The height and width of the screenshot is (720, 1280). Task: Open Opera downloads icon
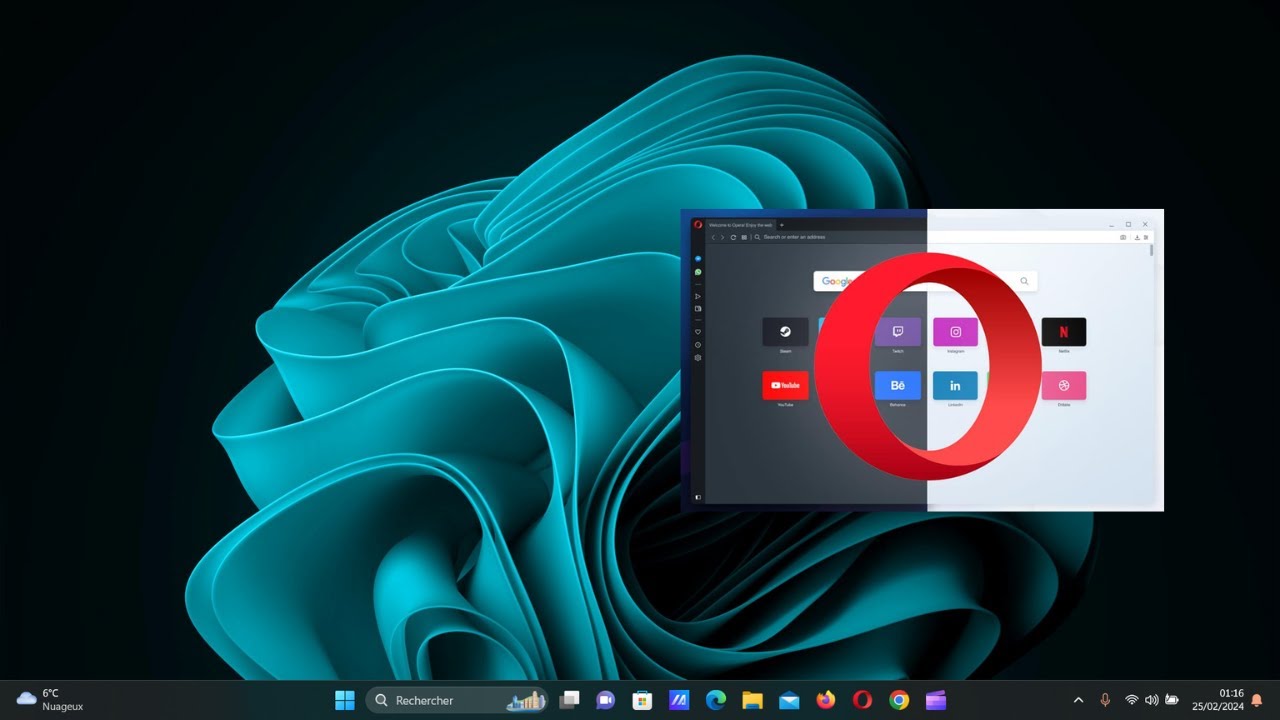coord(1137,237)
